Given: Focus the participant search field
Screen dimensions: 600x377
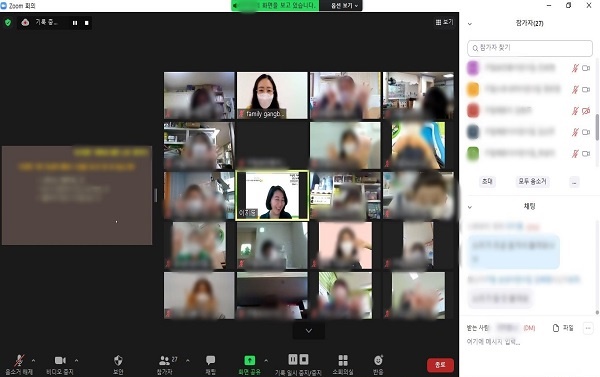Looking at the screenshot, I should (x=530, y=48).
